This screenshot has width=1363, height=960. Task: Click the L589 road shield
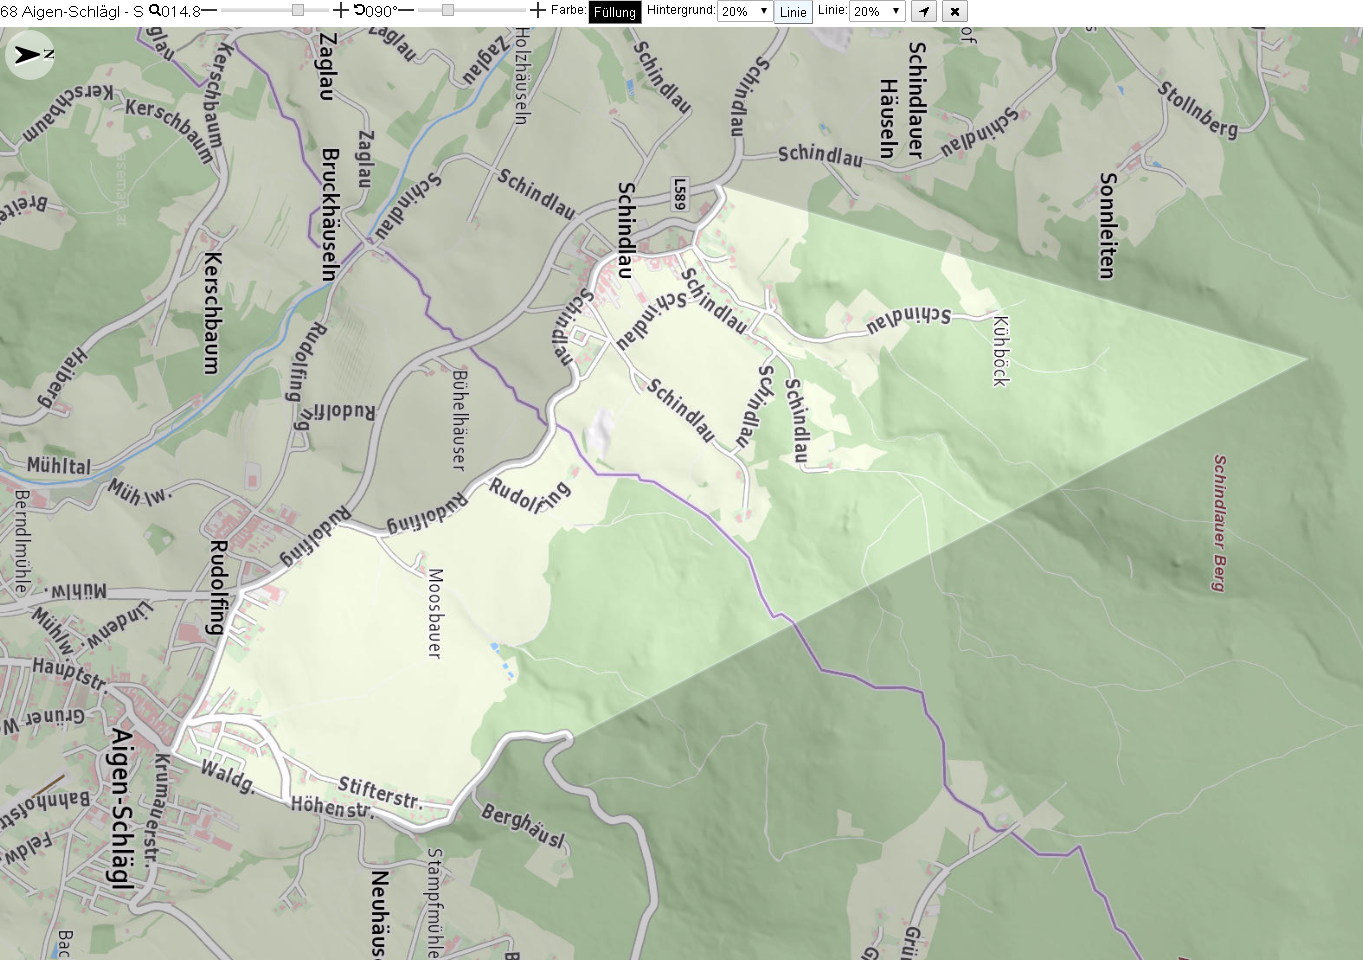pyautogui.click(x=680, y=194)
